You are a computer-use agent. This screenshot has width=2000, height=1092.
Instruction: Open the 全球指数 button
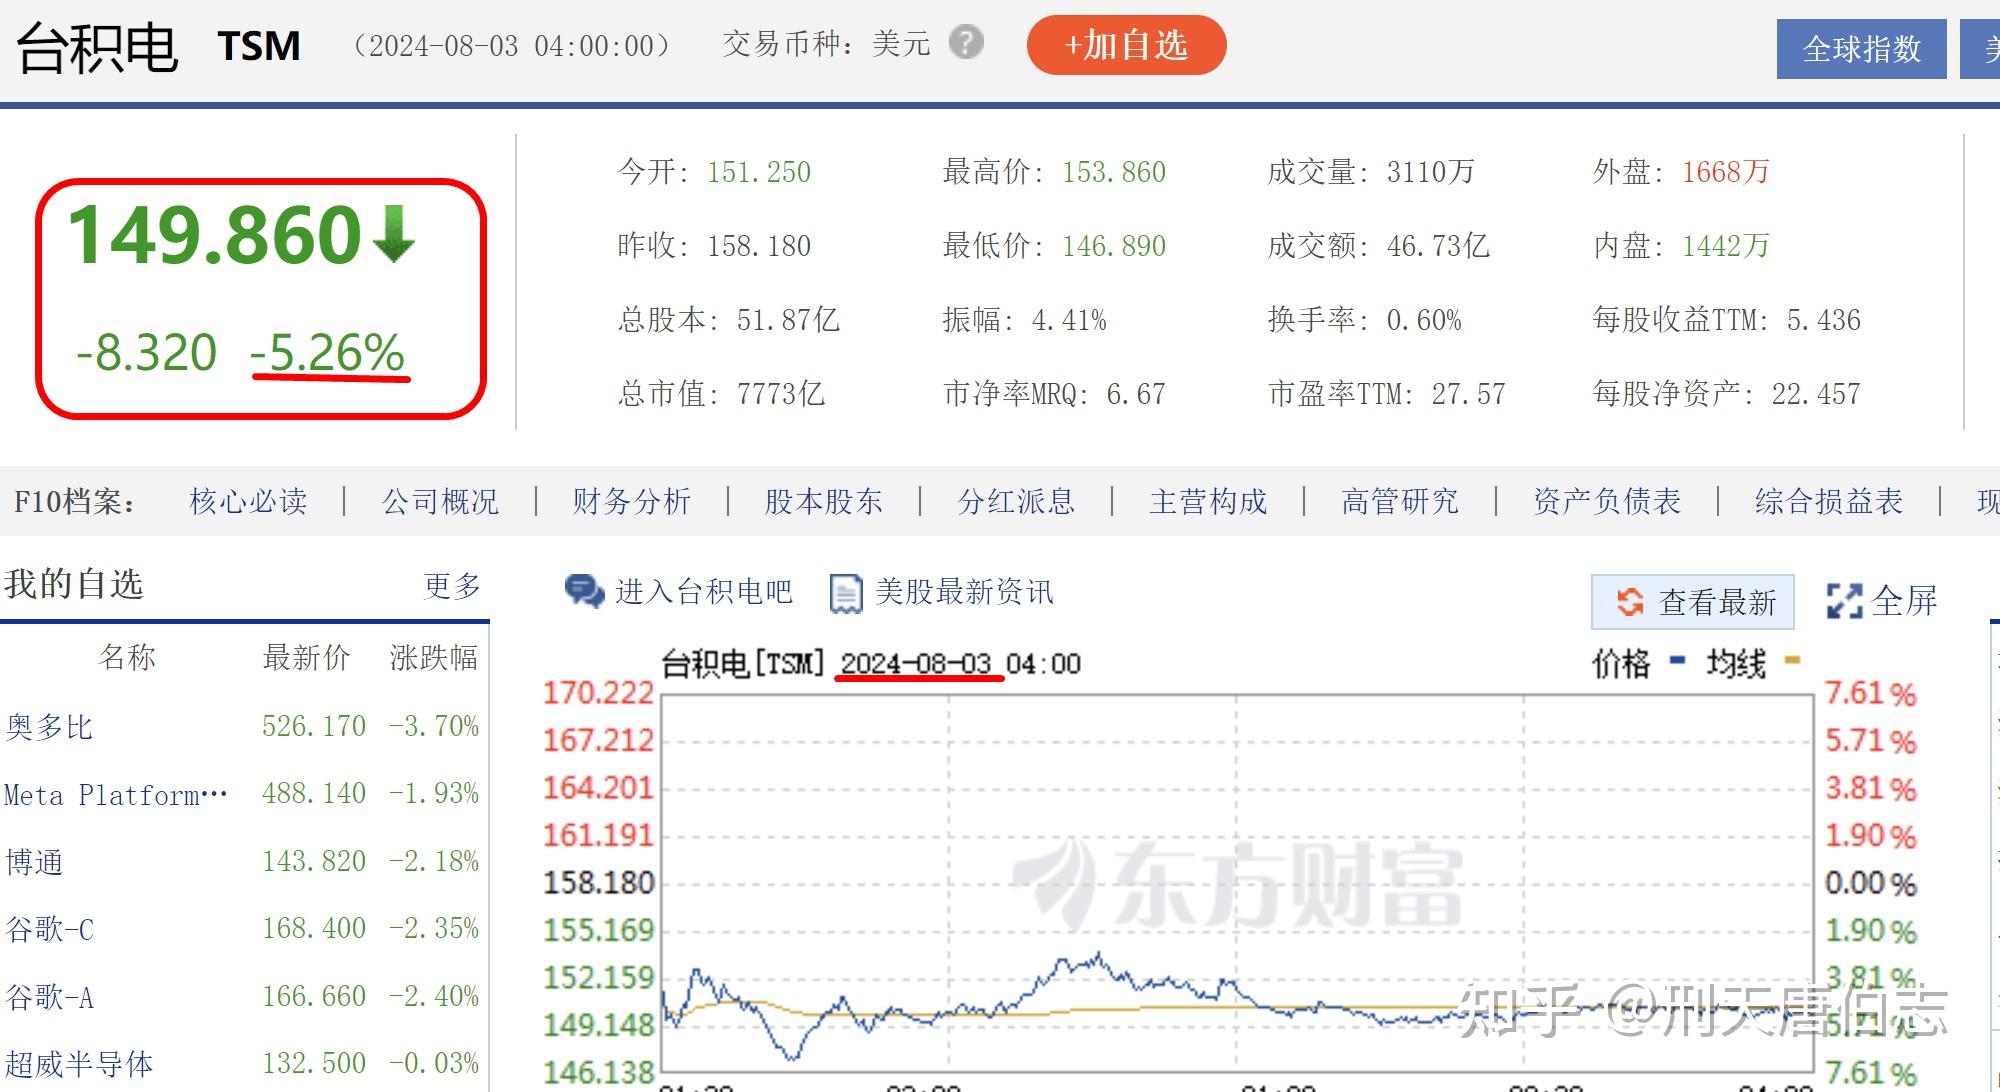coord(1861,49)
